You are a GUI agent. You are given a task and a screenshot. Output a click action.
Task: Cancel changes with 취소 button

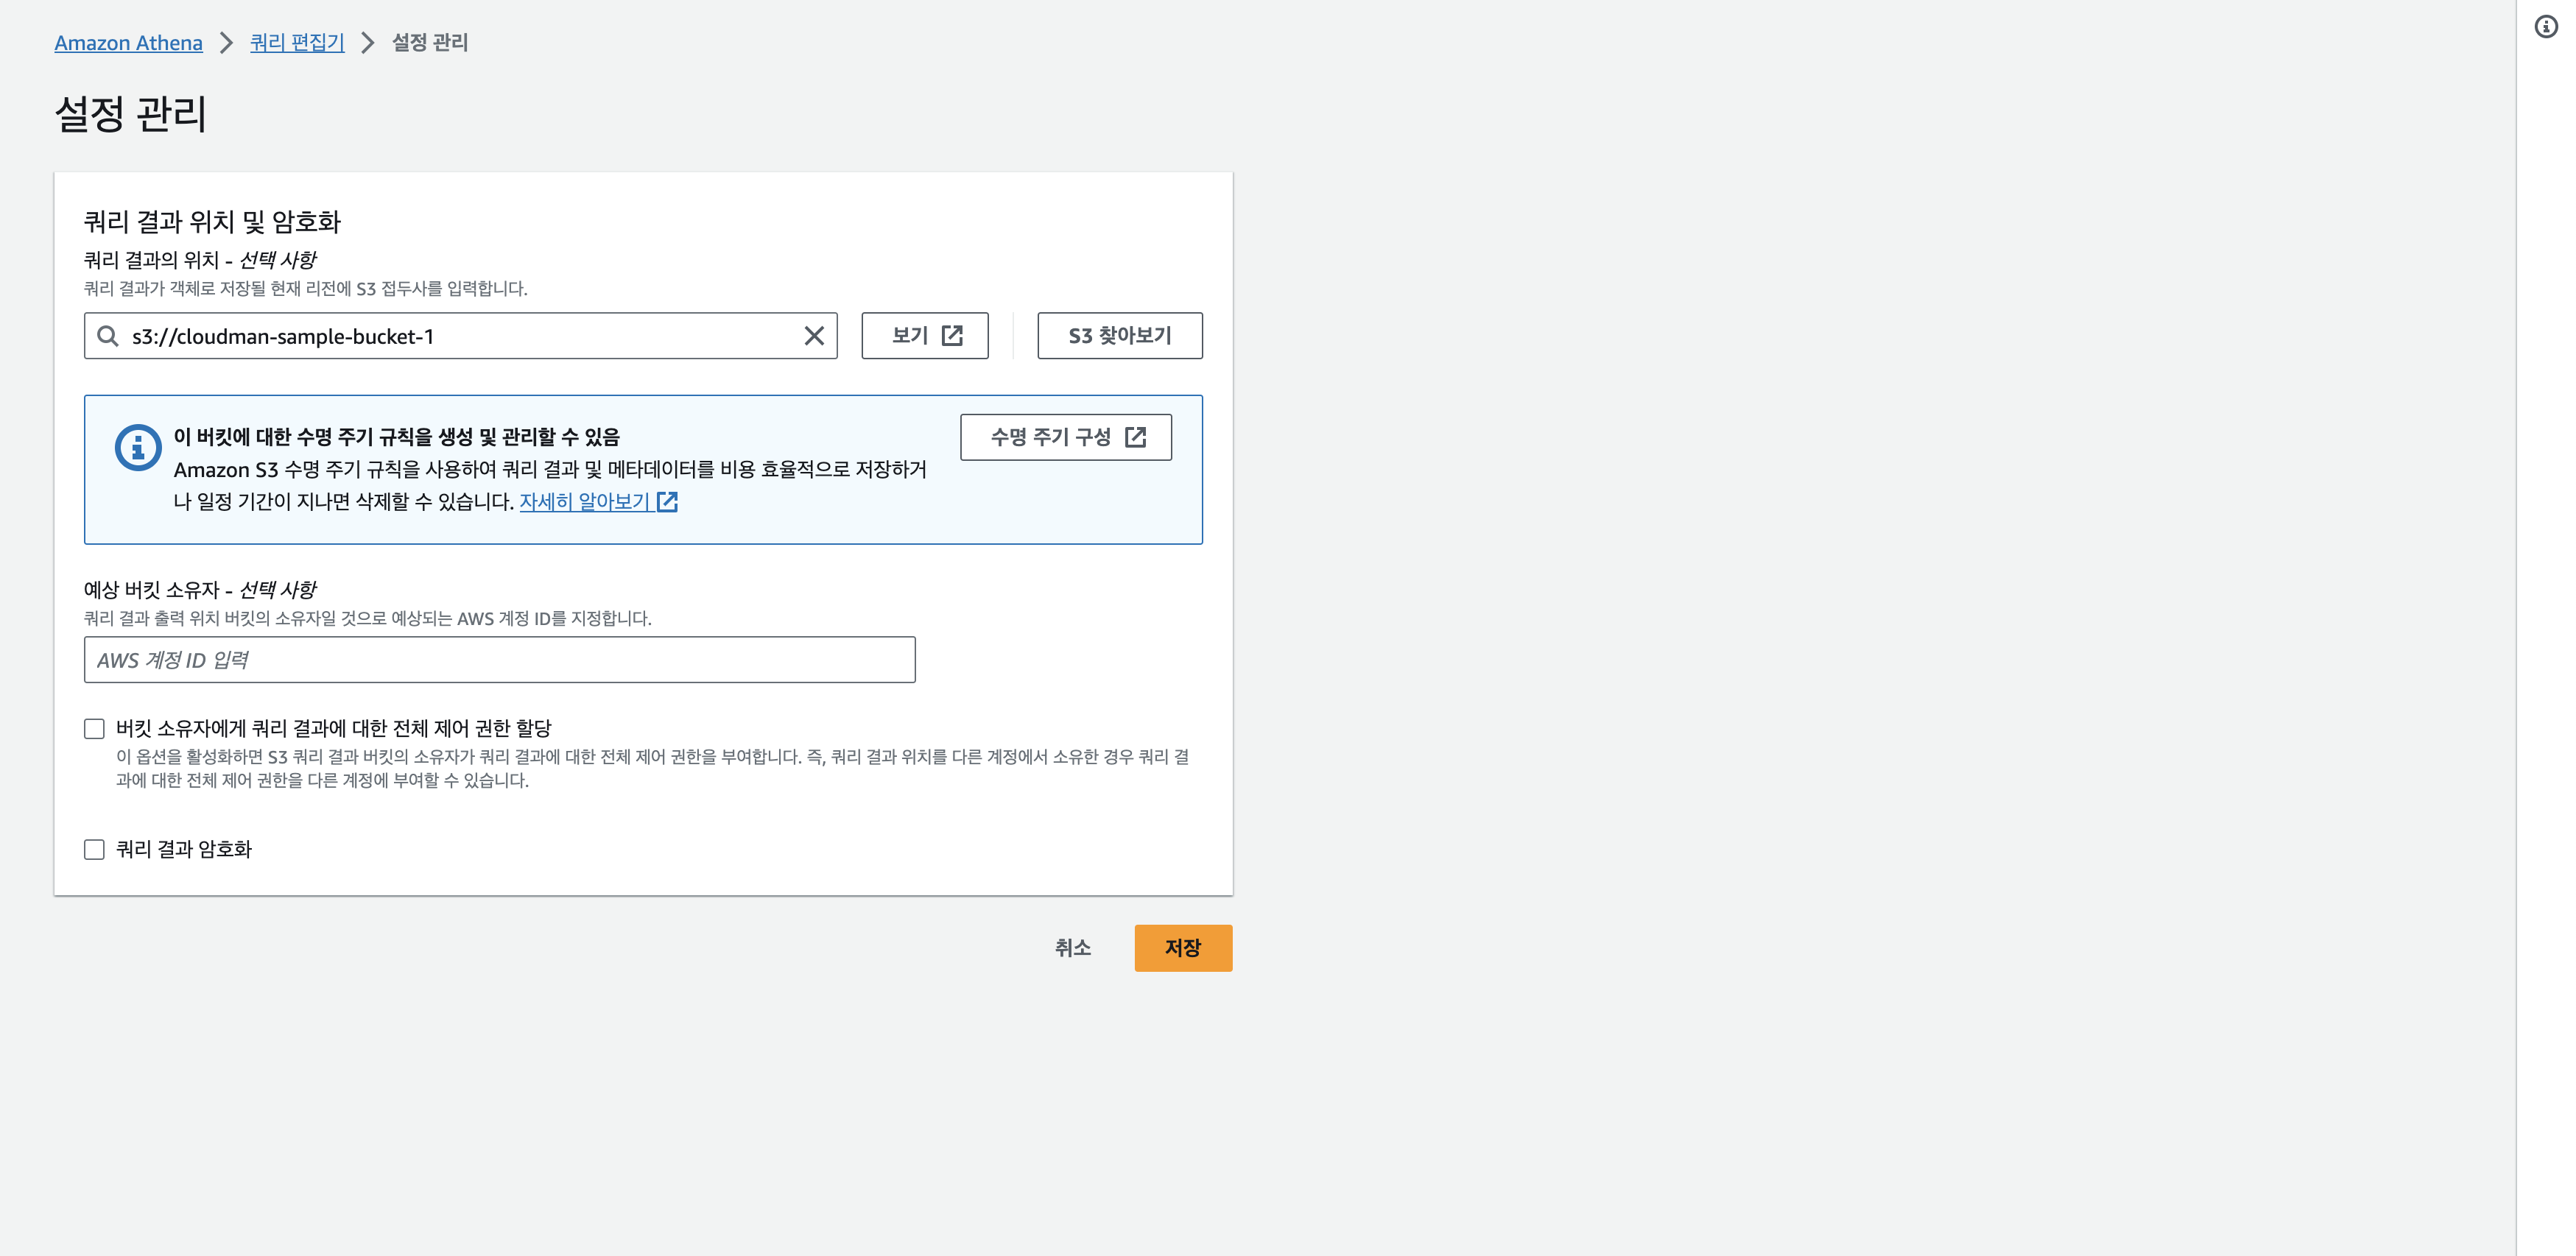[x=1072, y=947]
